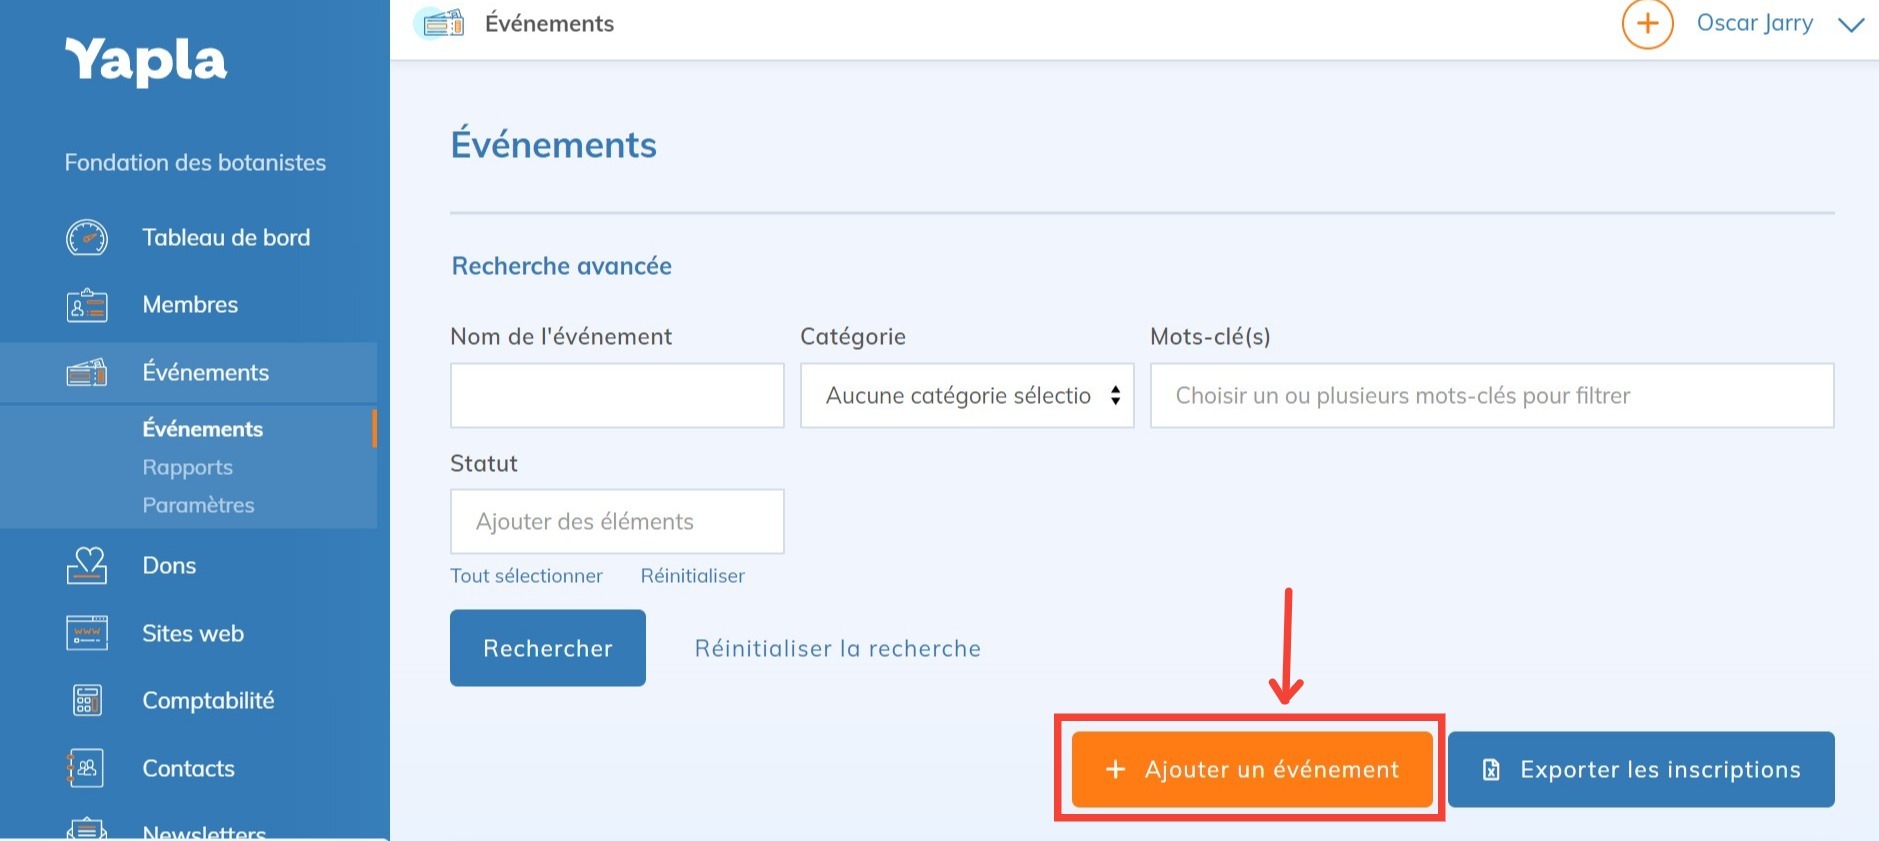The image size is (1879, 841).
Task: Click the Comptabilité calculator icon
Action: click(87, 700)
